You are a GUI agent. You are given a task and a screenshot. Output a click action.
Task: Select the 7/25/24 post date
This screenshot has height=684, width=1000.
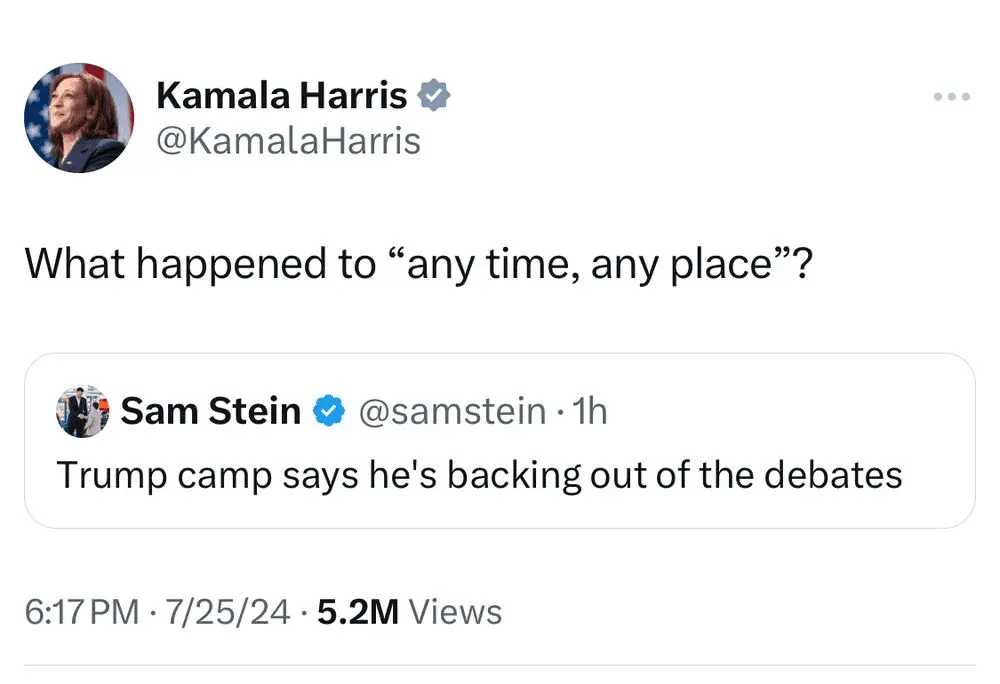click(228, 611)
